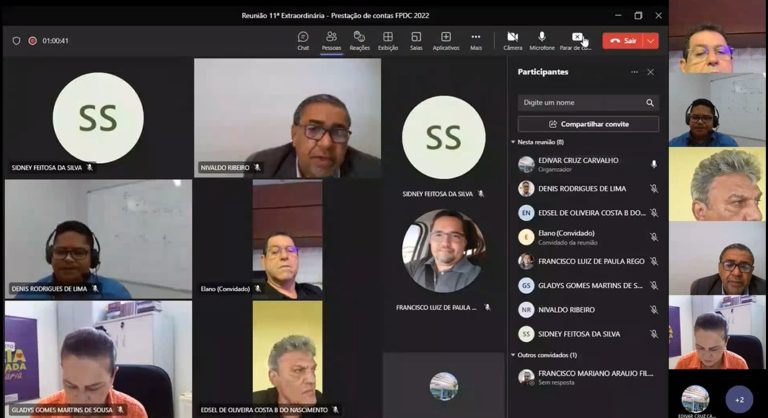Click muted mic icon beside NIVALDO RIBEIRO list entry
This screenshot has width=768, height=418.
coord(653,310)
